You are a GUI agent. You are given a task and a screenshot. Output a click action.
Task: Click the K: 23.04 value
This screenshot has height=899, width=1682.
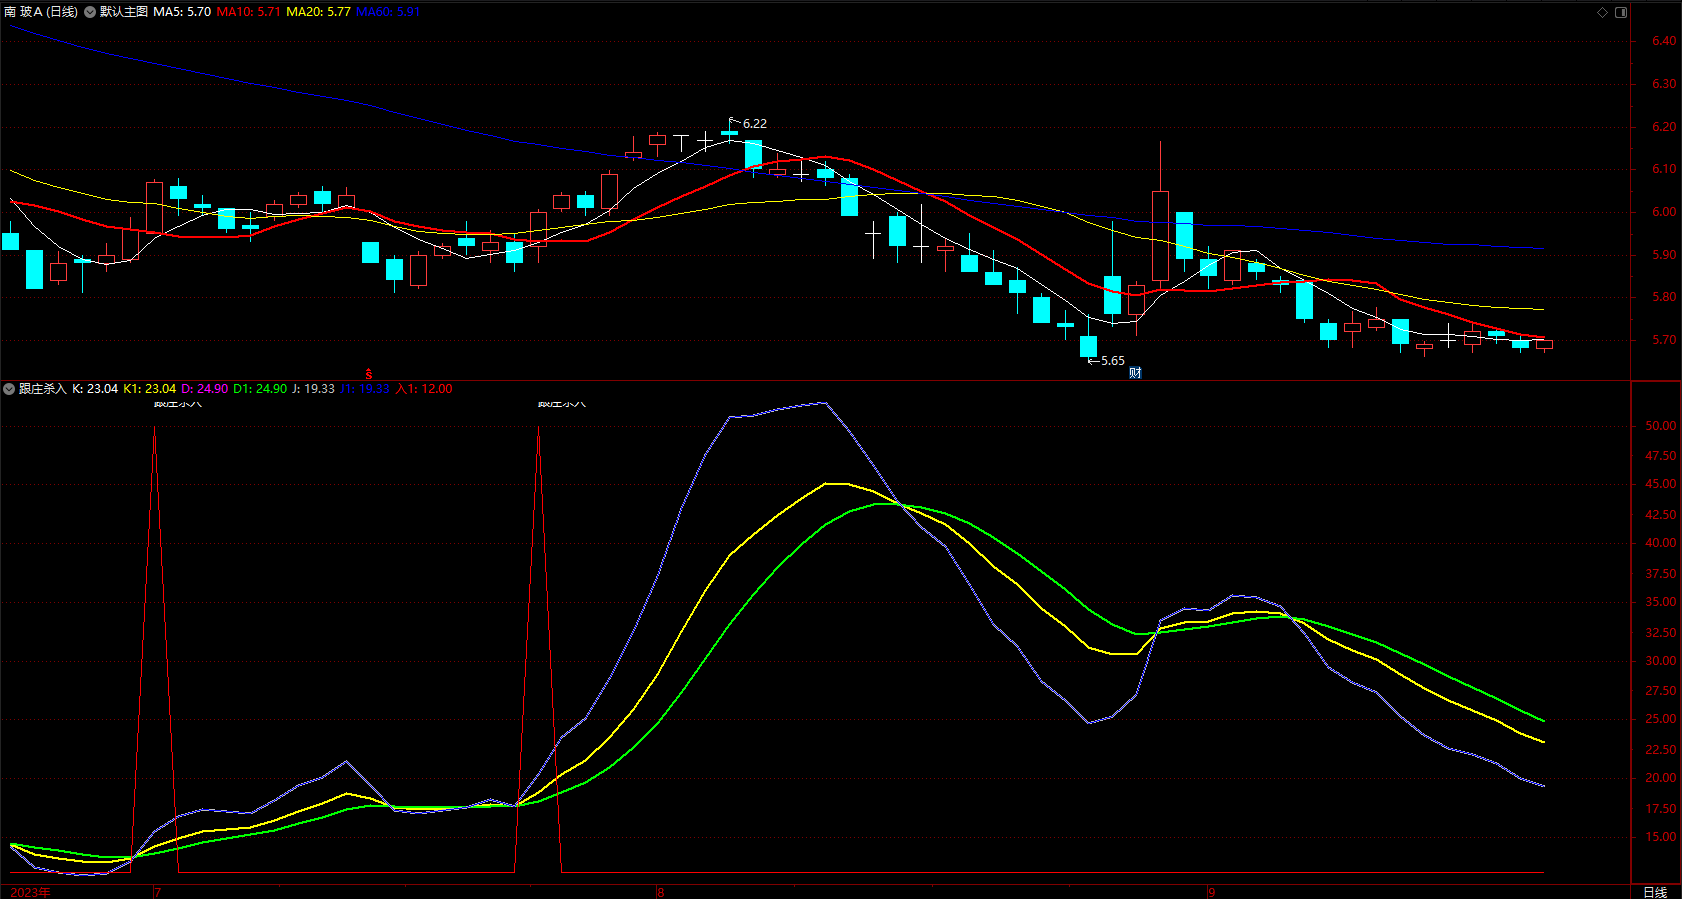click(x=95, y=389)
